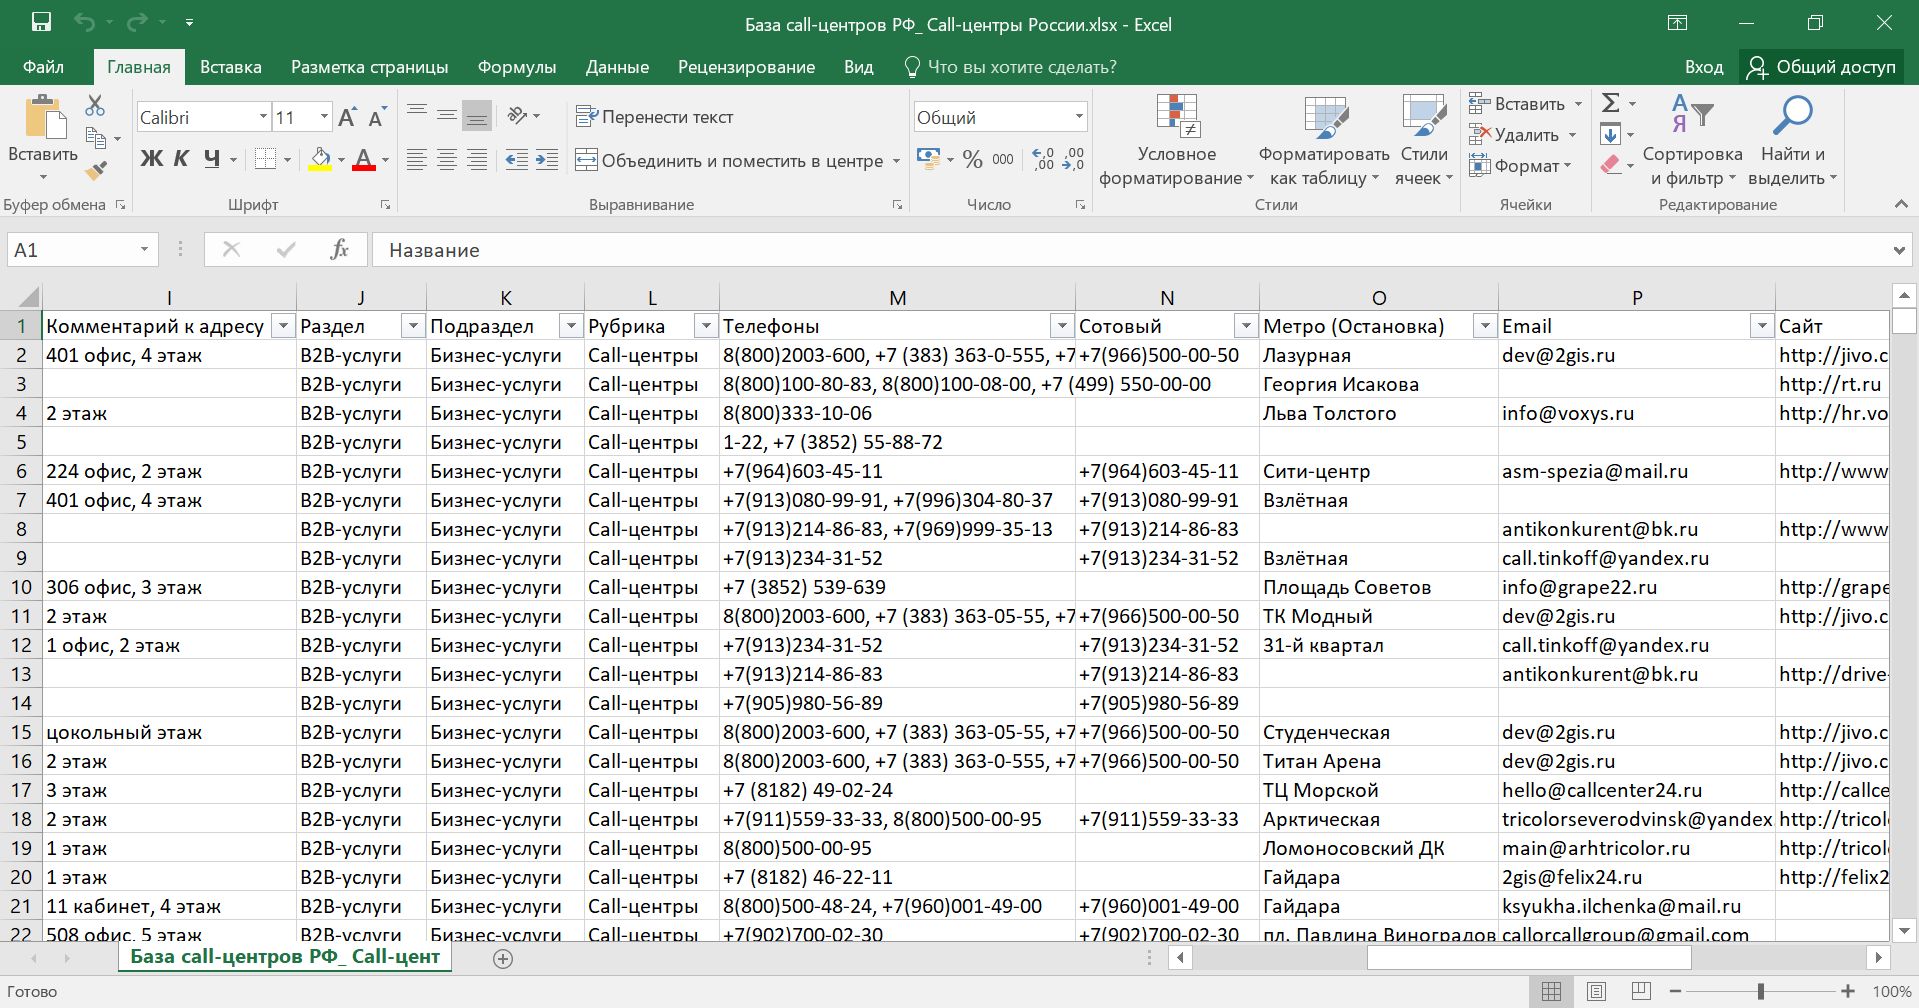The image size is (1919, 1008).
Task: Click the insert function fx icon
Action: coord(339,250)
